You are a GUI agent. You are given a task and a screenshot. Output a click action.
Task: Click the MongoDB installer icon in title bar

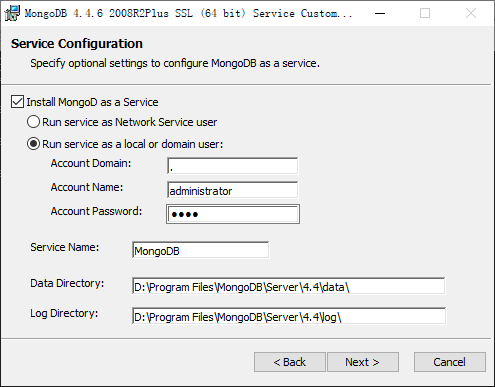12,13
